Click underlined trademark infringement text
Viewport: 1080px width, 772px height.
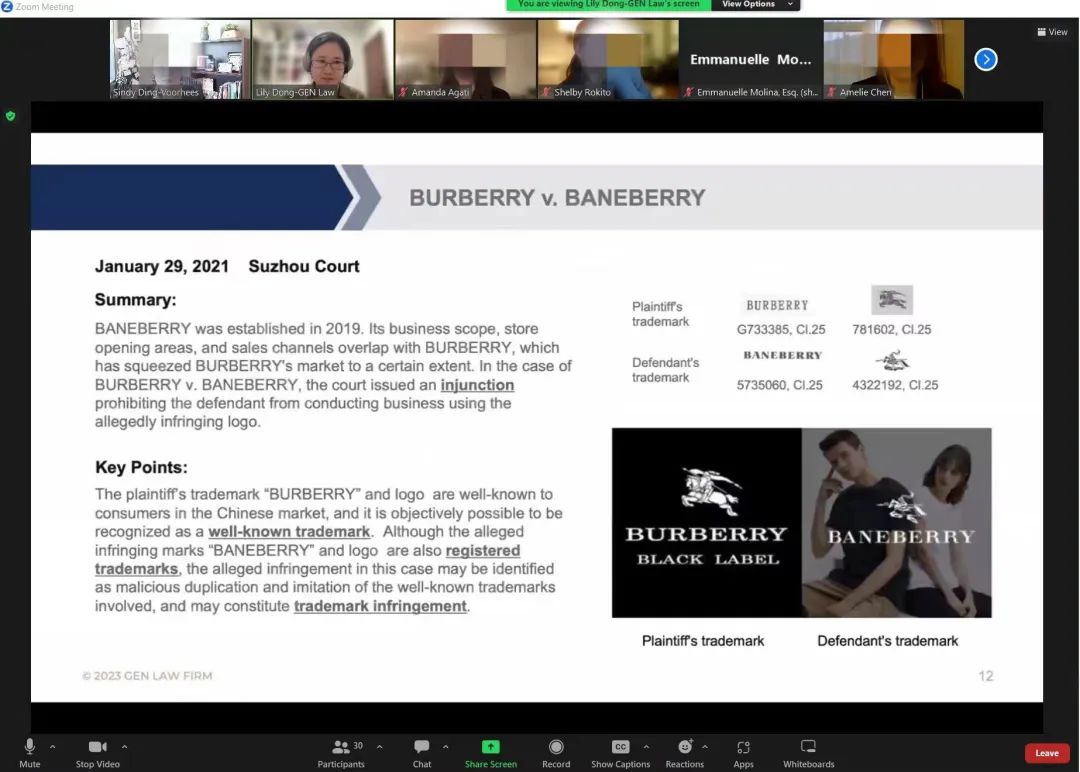click(380, 606)
